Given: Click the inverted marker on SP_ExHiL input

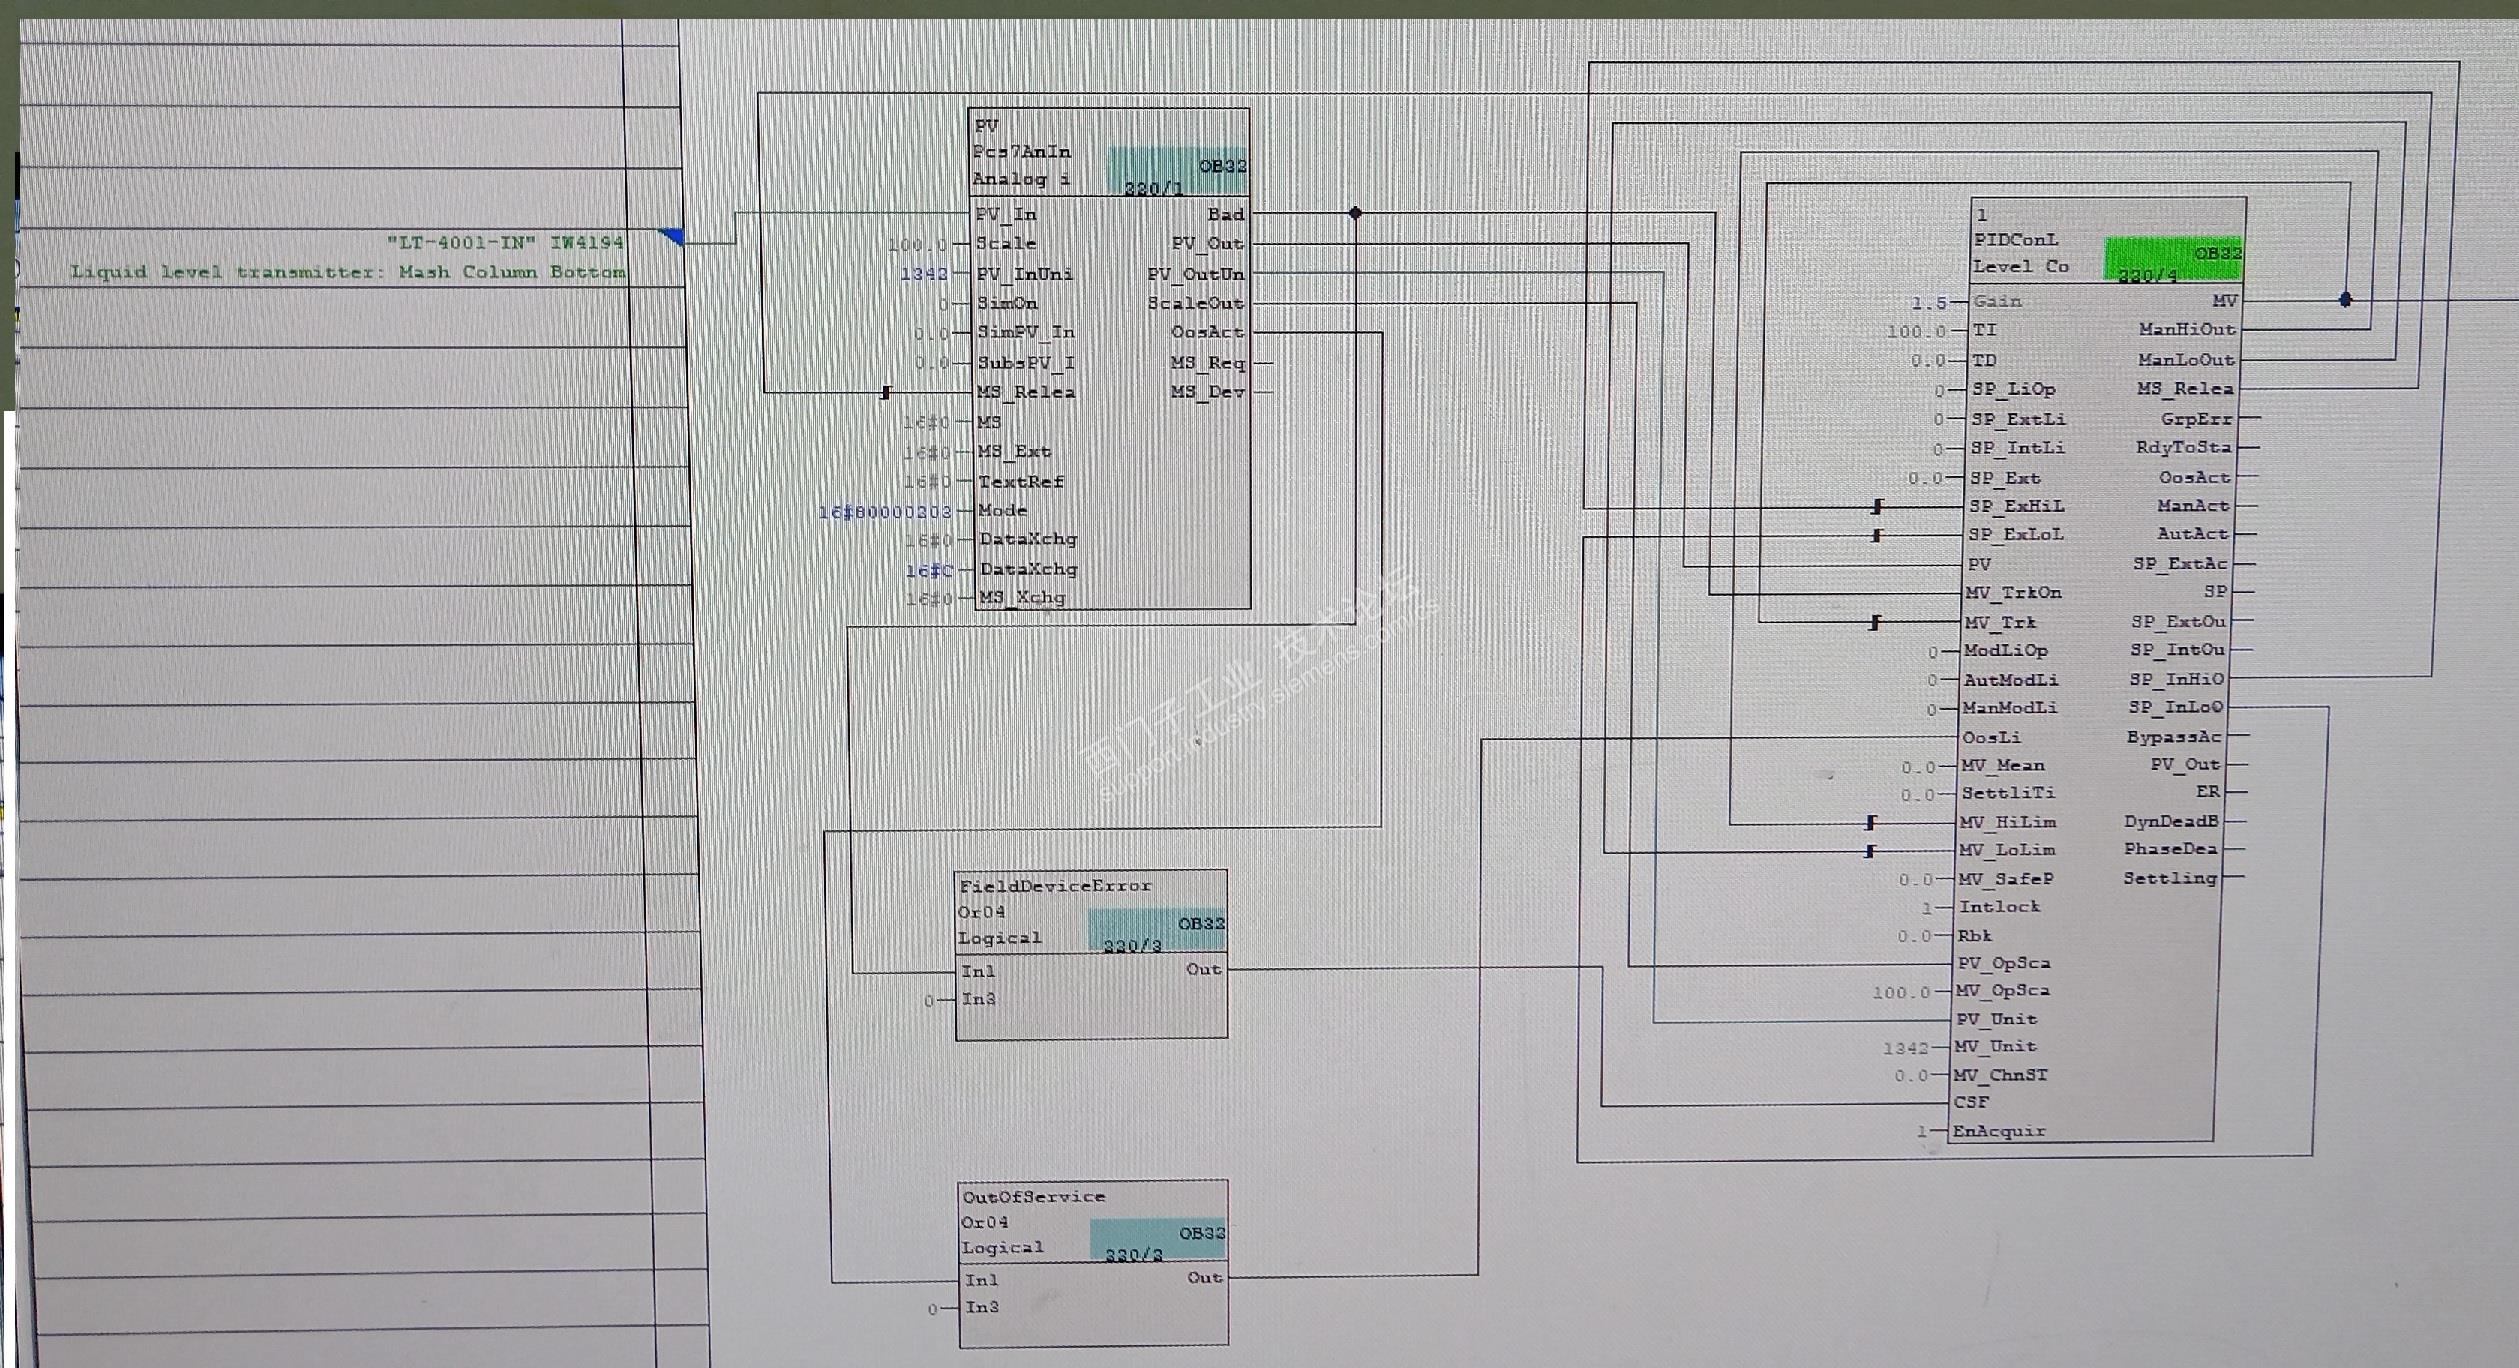Looking at the screenshot, I should [1877, 507].
